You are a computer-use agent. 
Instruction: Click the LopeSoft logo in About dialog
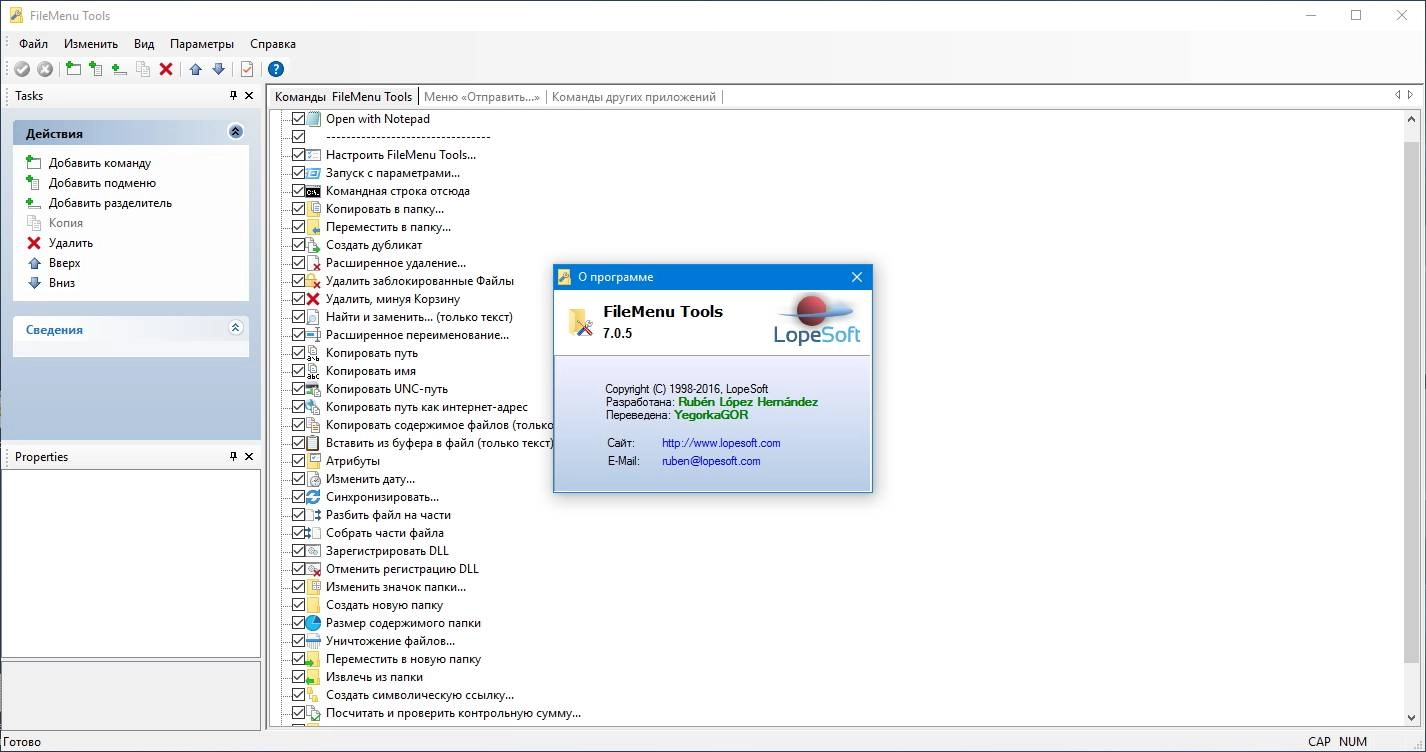click(x=817, y=319)
